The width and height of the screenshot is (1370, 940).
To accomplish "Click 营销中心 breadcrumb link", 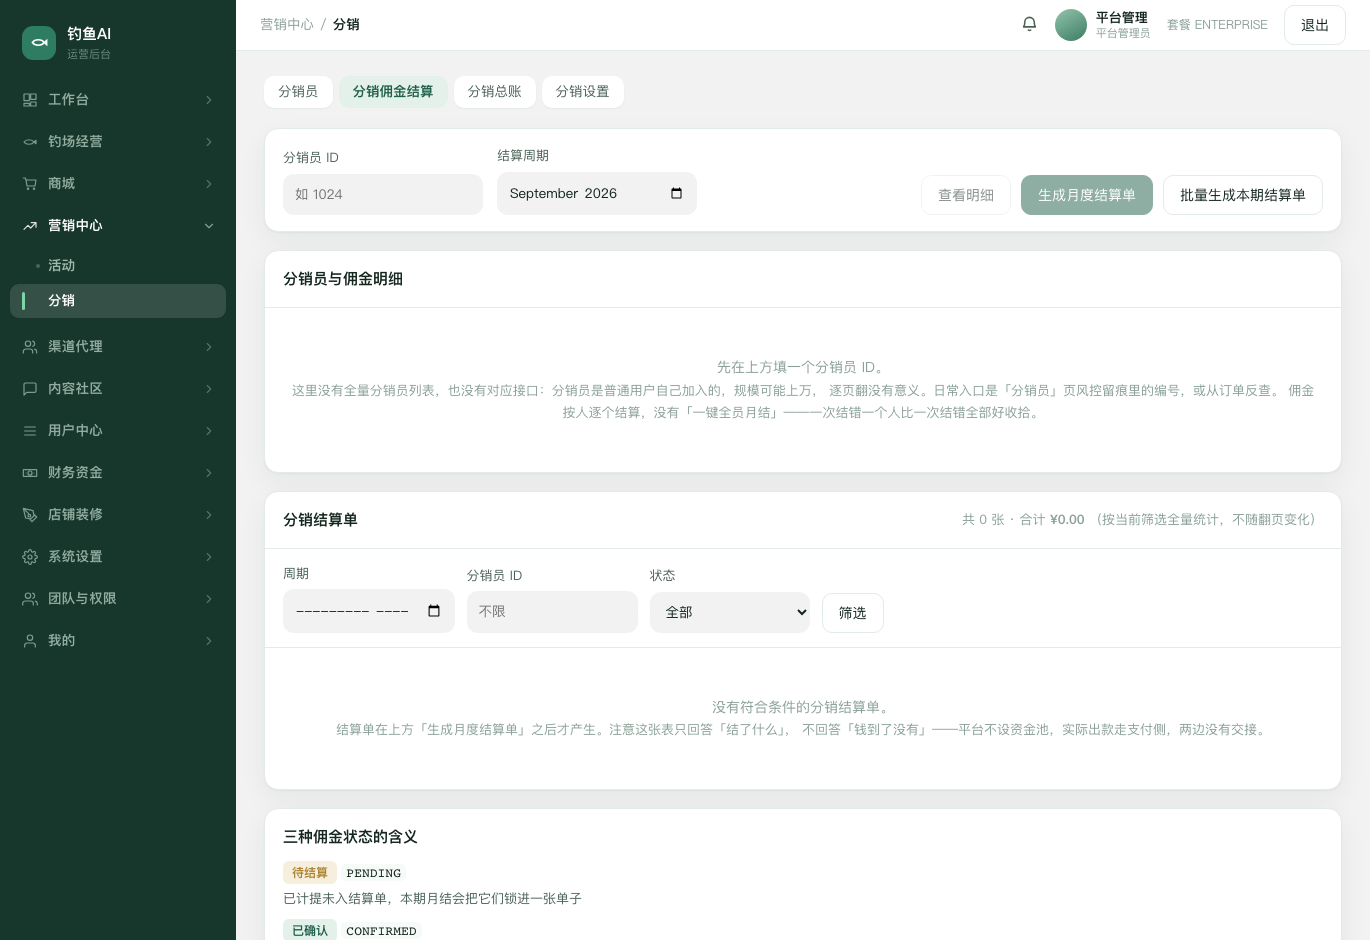I will click(x=287, y=24).
